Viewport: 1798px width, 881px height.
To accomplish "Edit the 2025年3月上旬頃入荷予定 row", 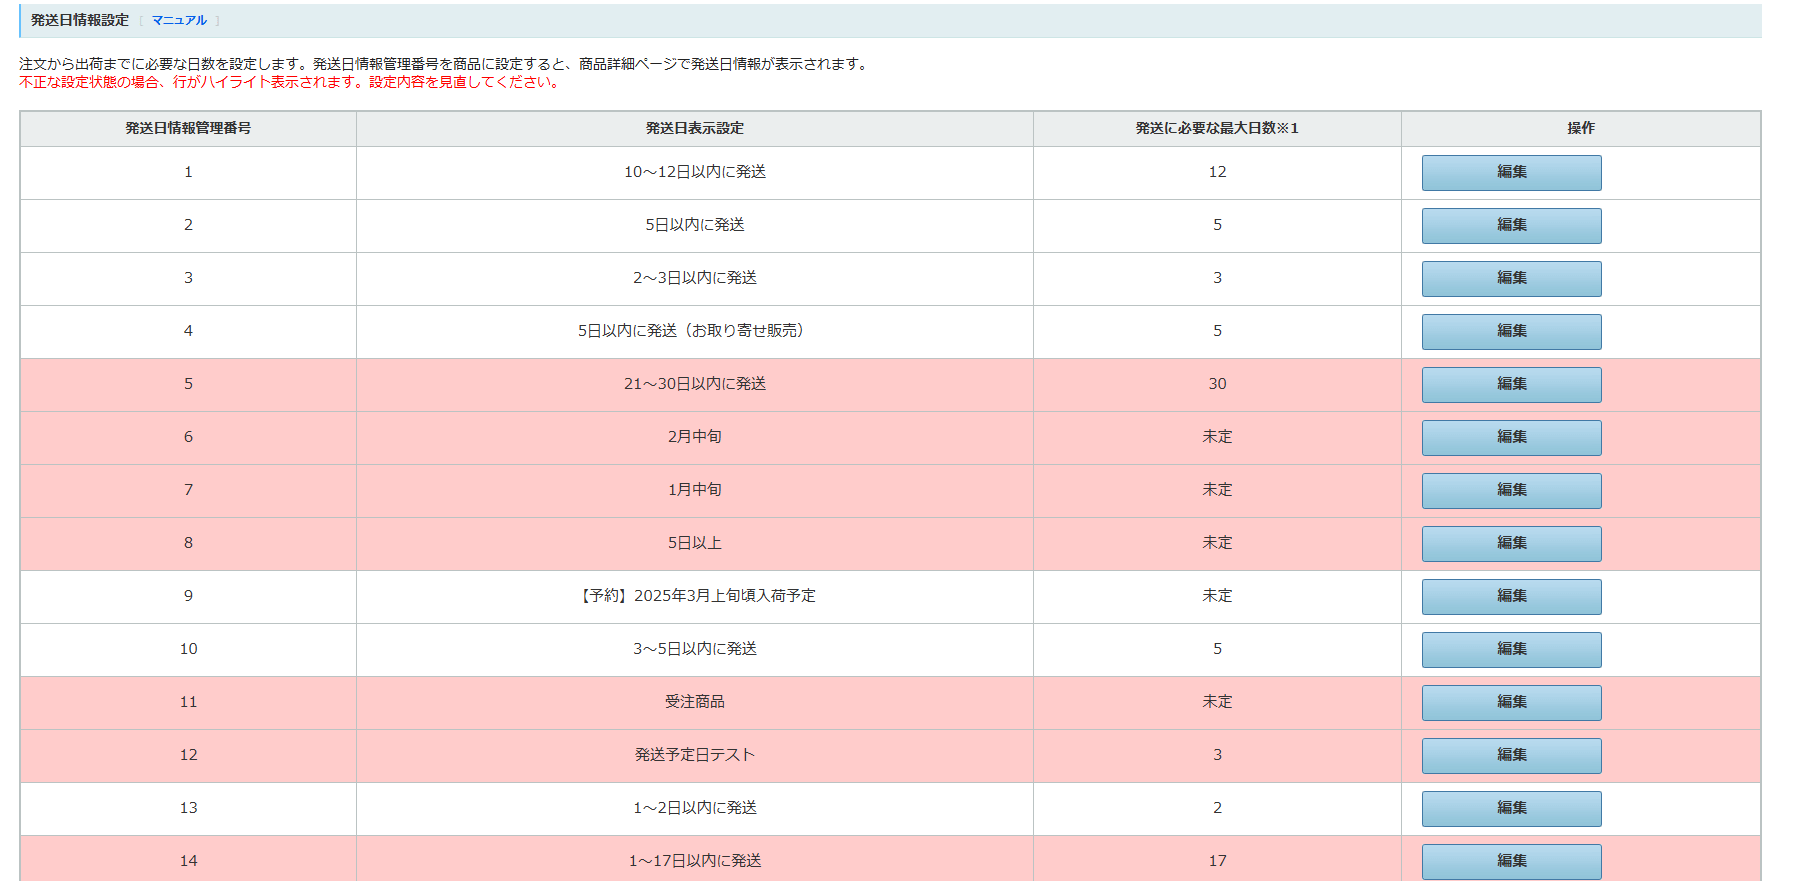I will 1511,596.
